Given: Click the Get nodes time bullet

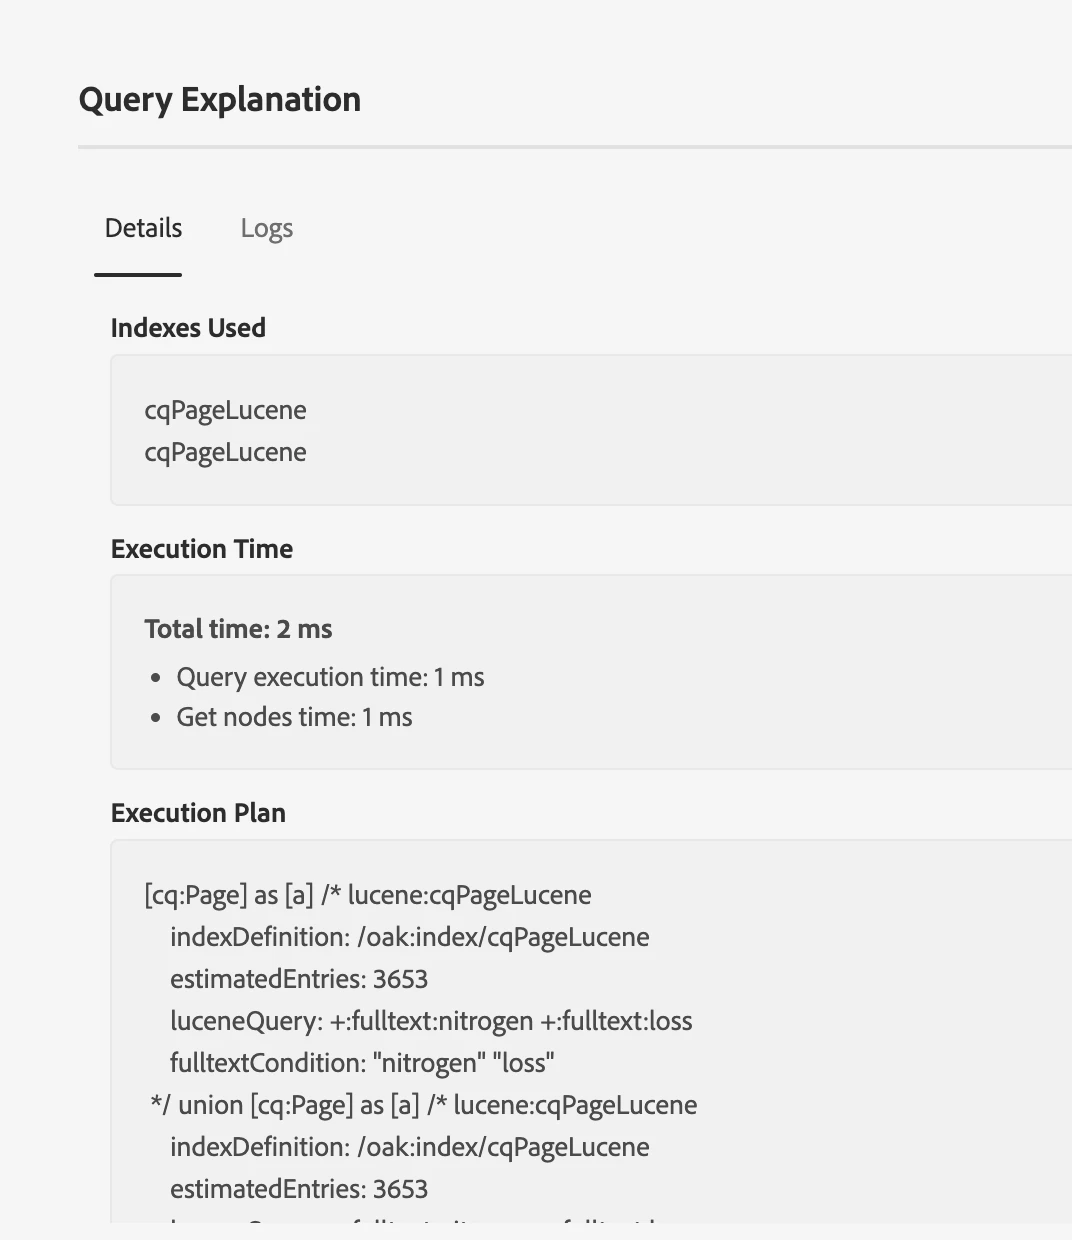Looking at the screenshot, I should click(x=294, y=717).
